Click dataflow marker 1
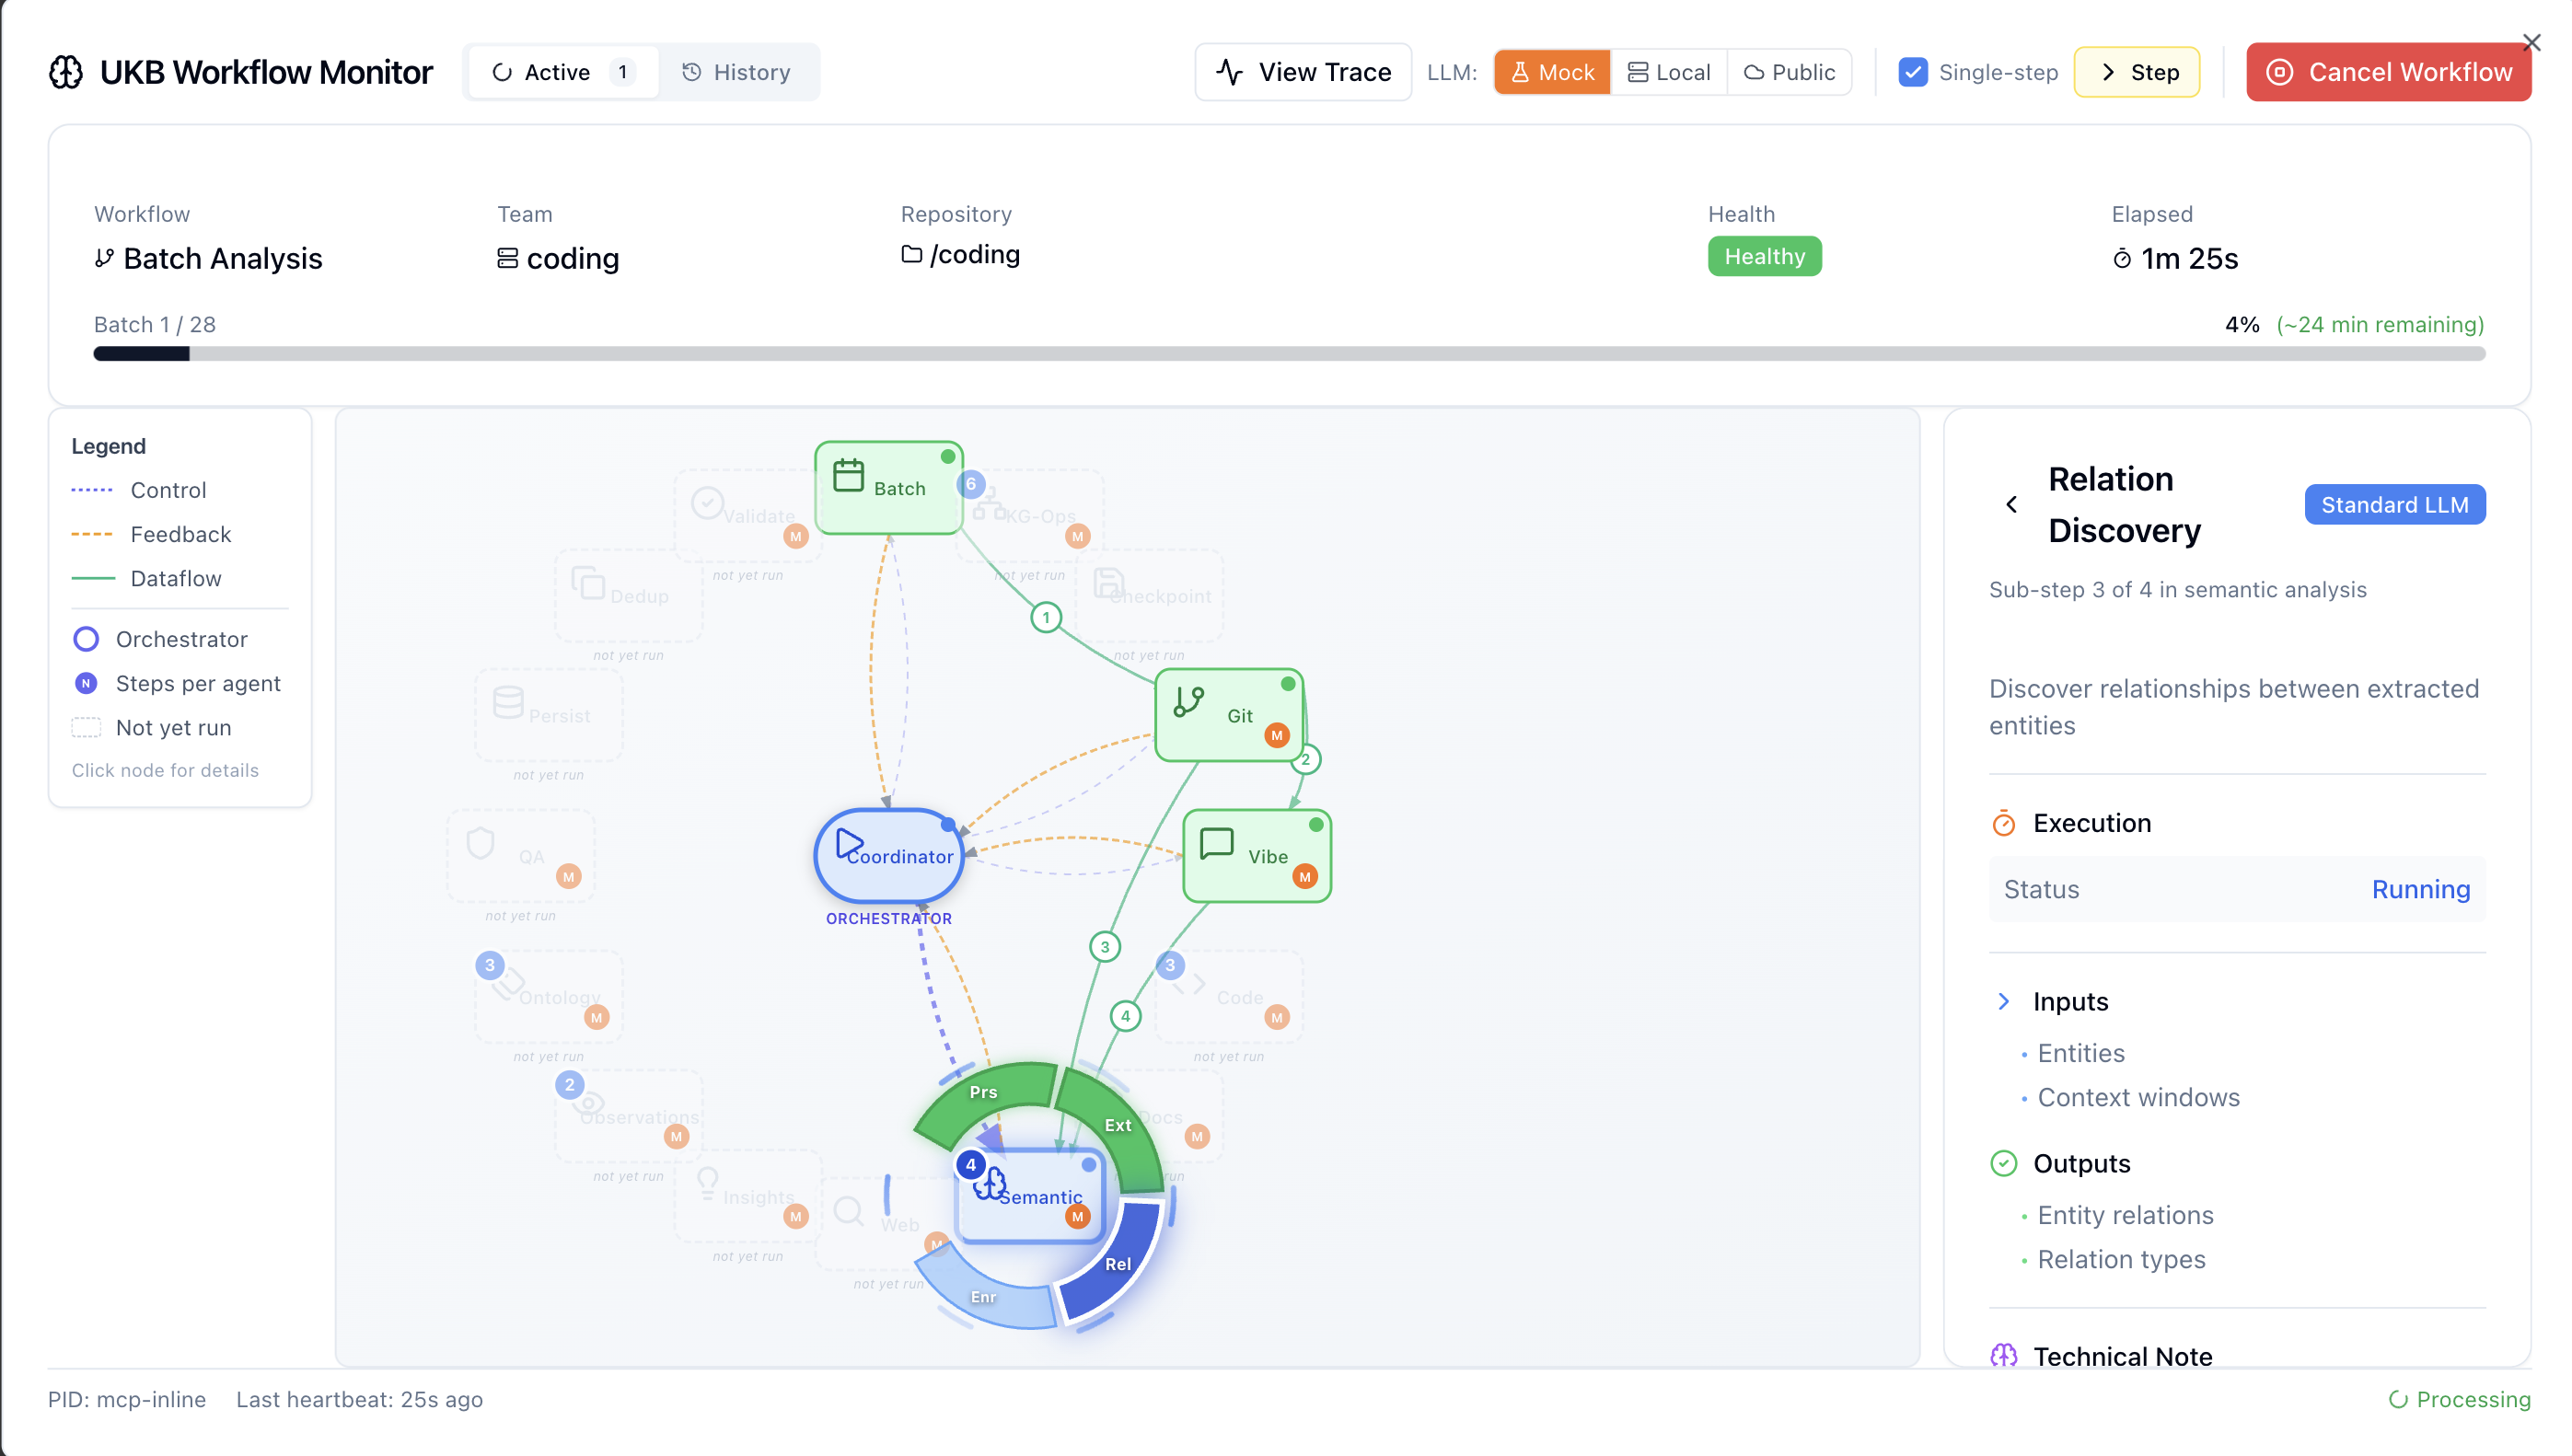 click(1046, 617)
